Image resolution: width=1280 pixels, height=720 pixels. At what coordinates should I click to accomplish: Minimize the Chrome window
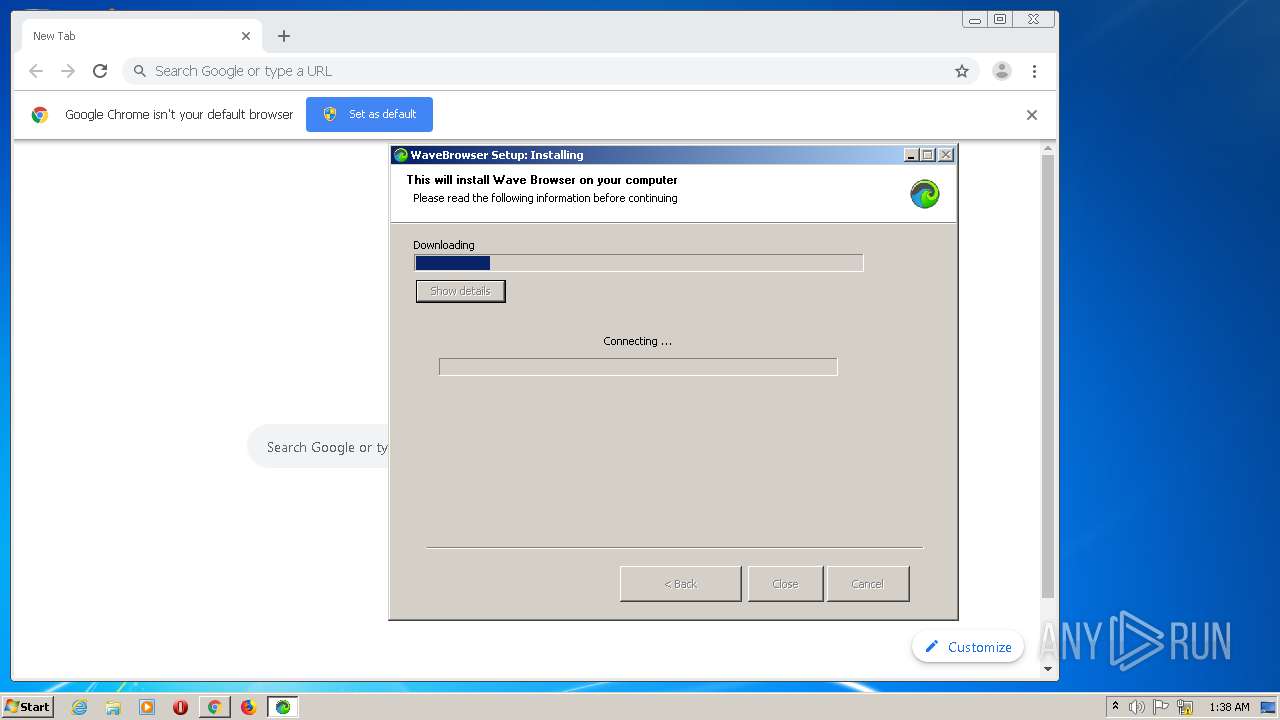(975, 19)
